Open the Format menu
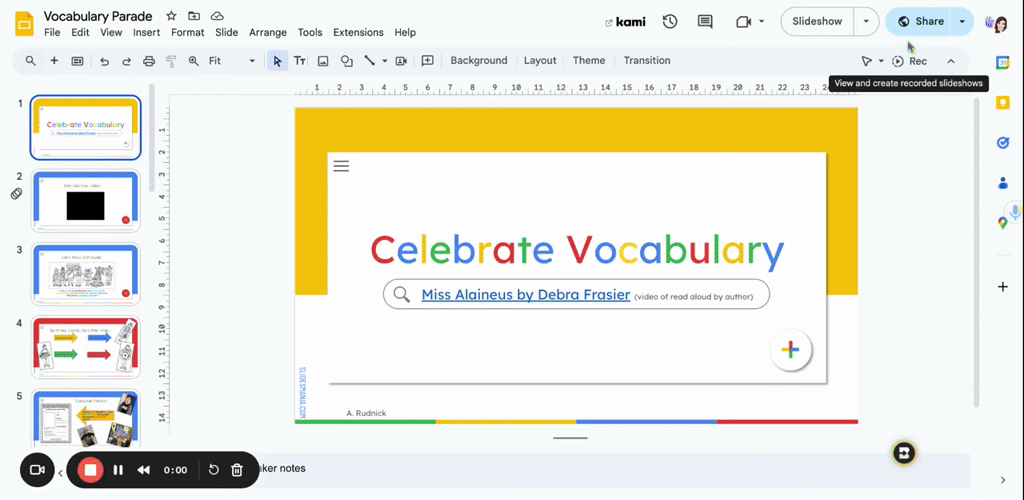 [x=188, y=33]
